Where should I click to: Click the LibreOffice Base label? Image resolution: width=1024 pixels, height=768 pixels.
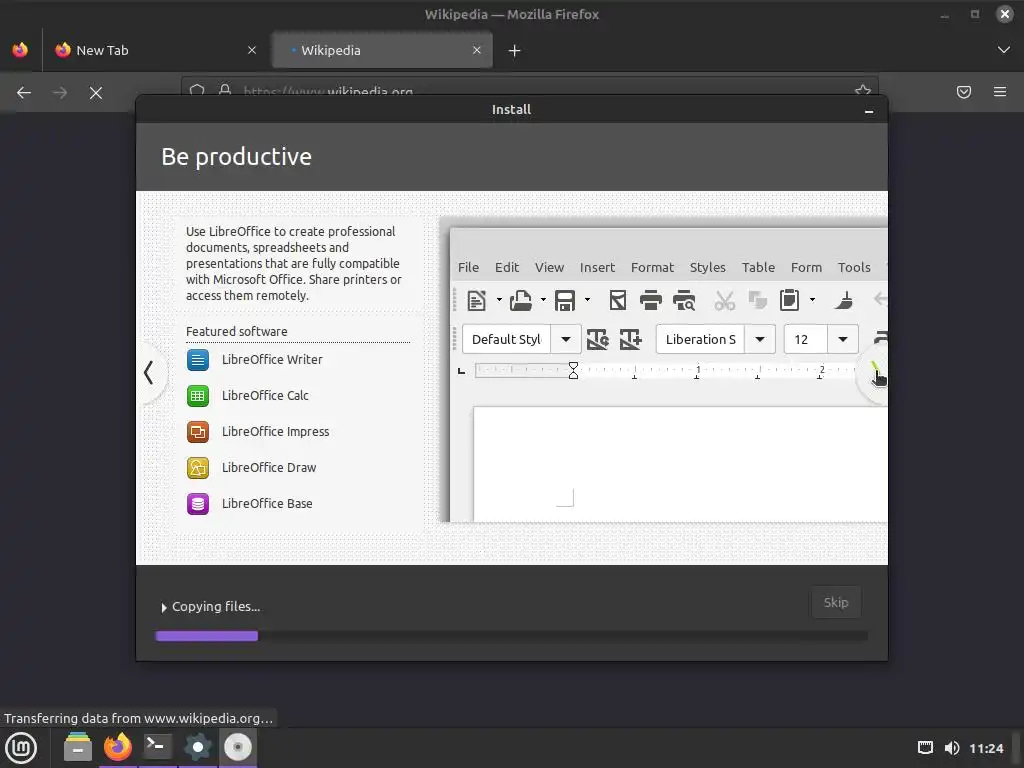pos(267,504)
